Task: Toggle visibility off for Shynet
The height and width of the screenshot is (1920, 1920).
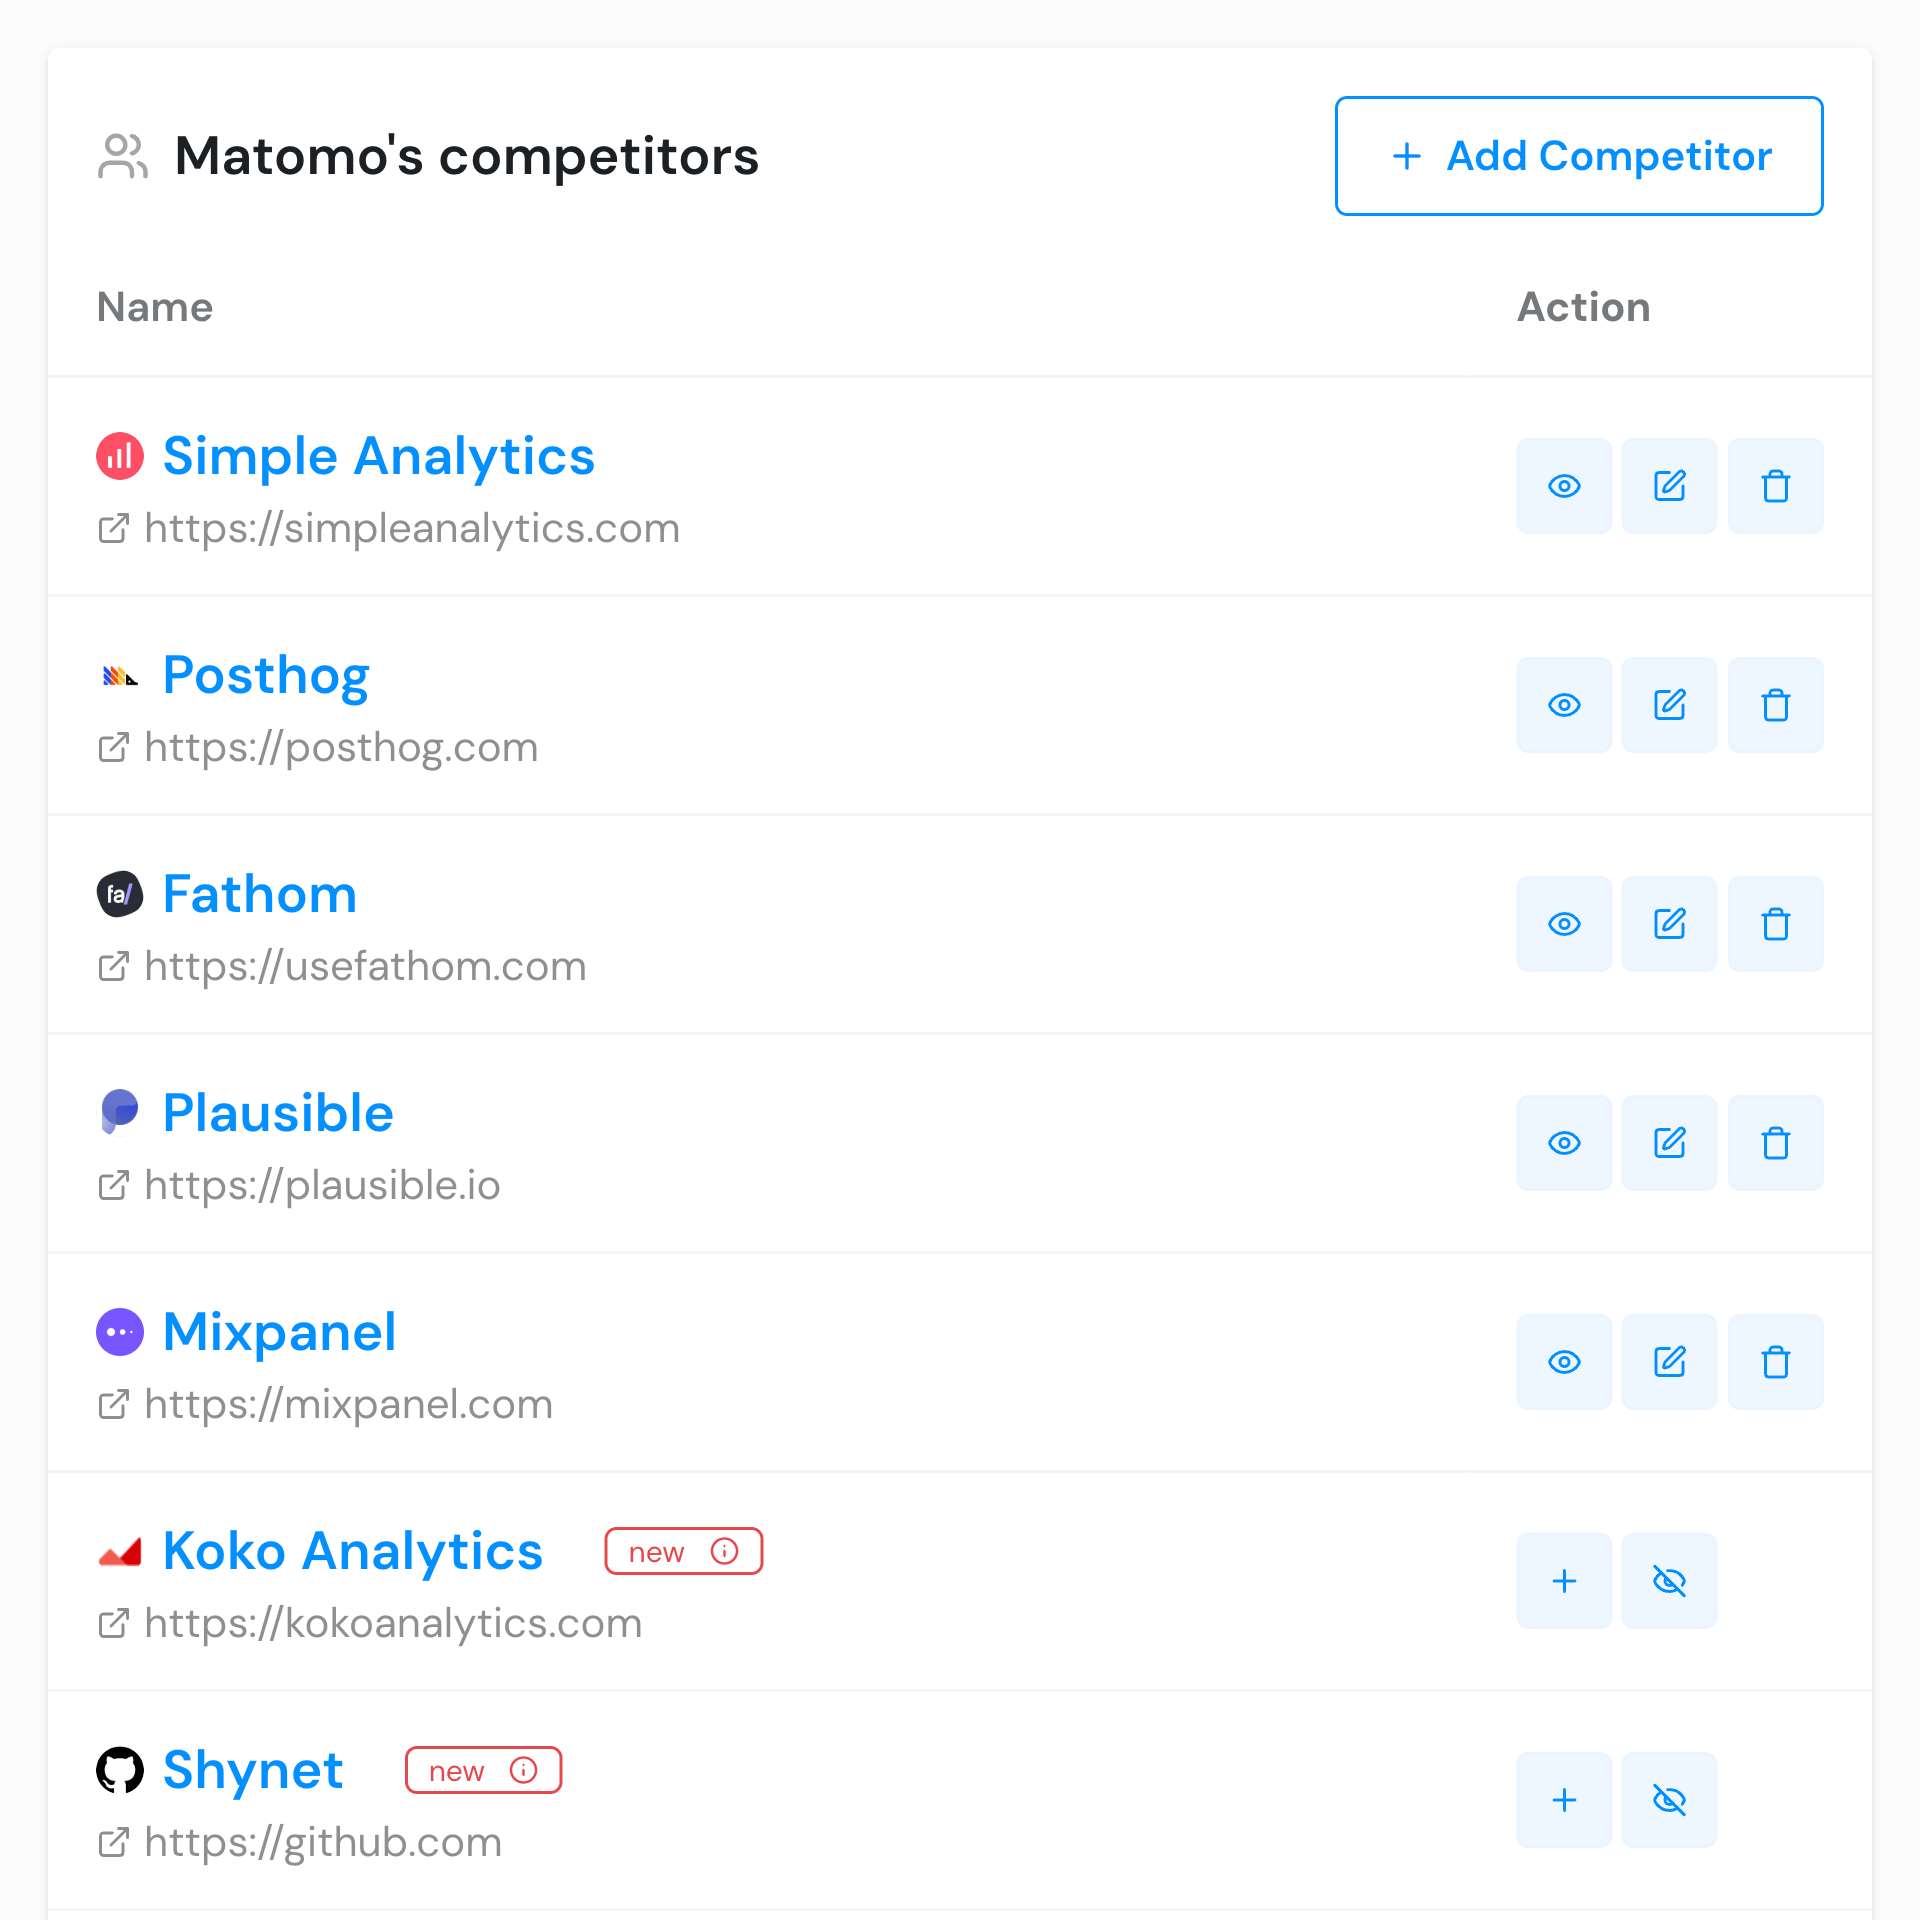Action: (1669, 1800)
